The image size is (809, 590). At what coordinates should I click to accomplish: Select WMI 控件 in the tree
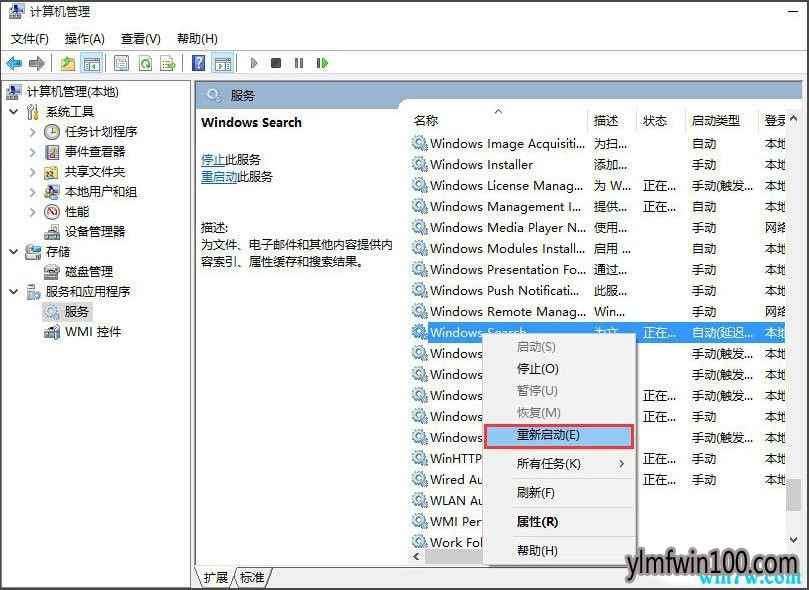(93, 332)
